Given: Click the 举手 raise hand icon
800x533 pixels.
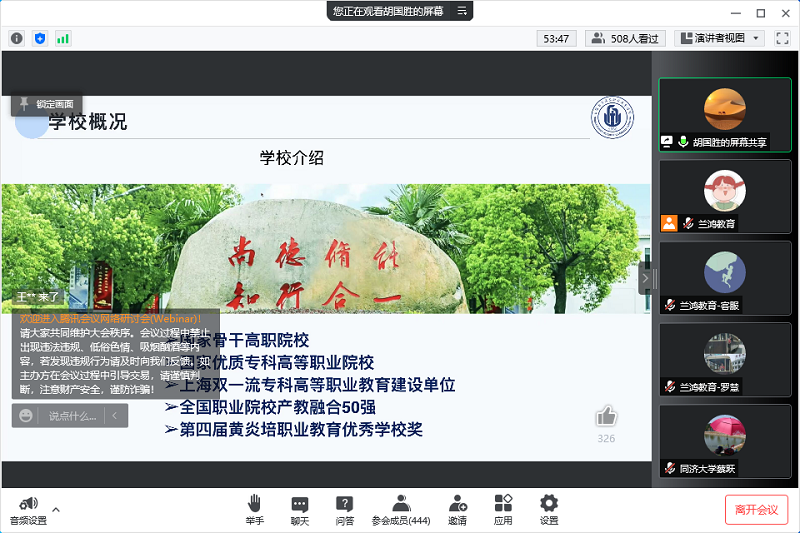Looking at the screenshot, I should pos(254,503).
